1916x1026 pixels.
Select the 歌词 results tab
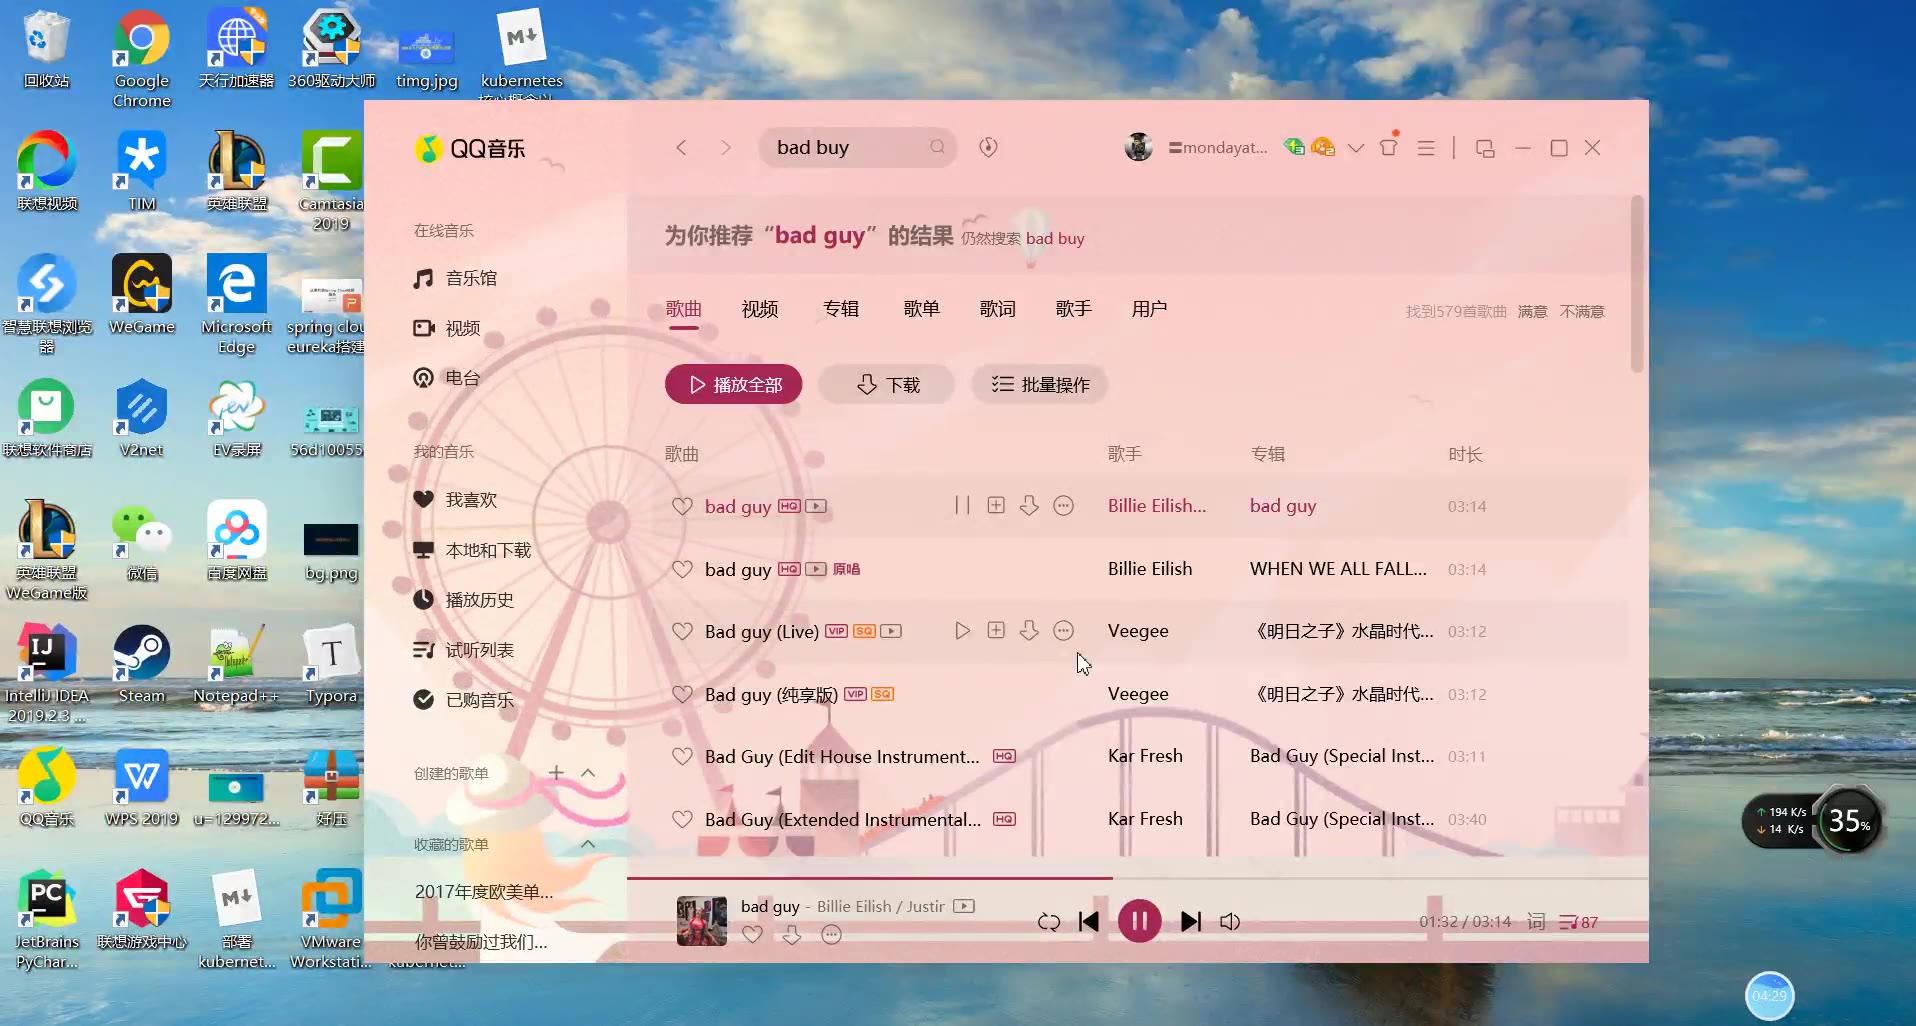(x=997, y=309)
